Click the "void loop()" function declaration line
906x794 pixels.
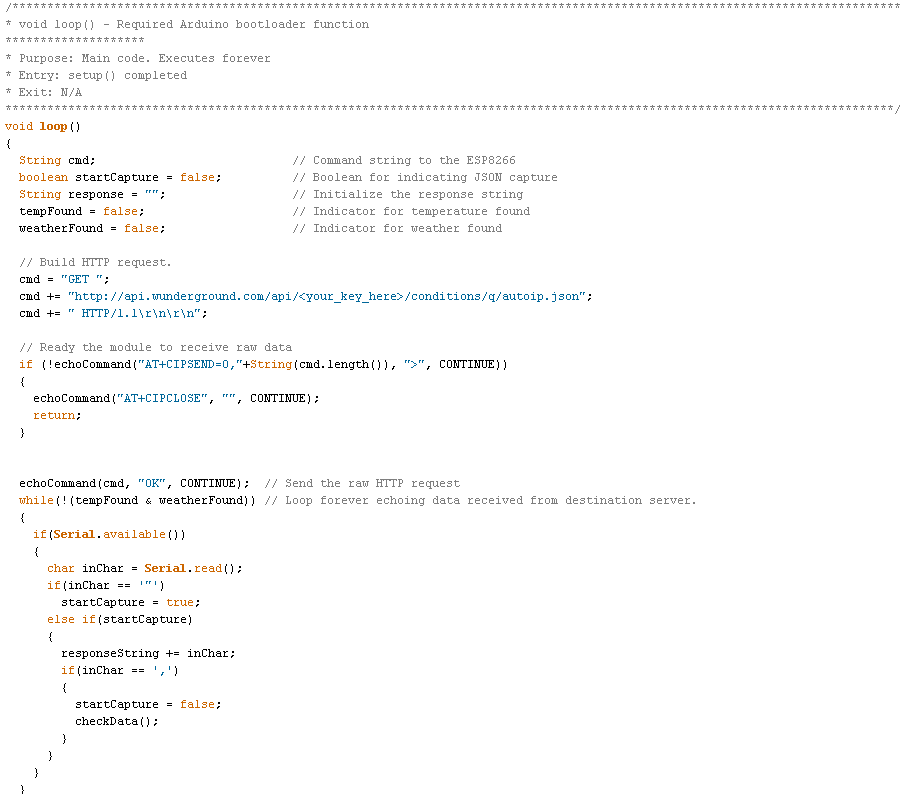(x=43, y=127)
